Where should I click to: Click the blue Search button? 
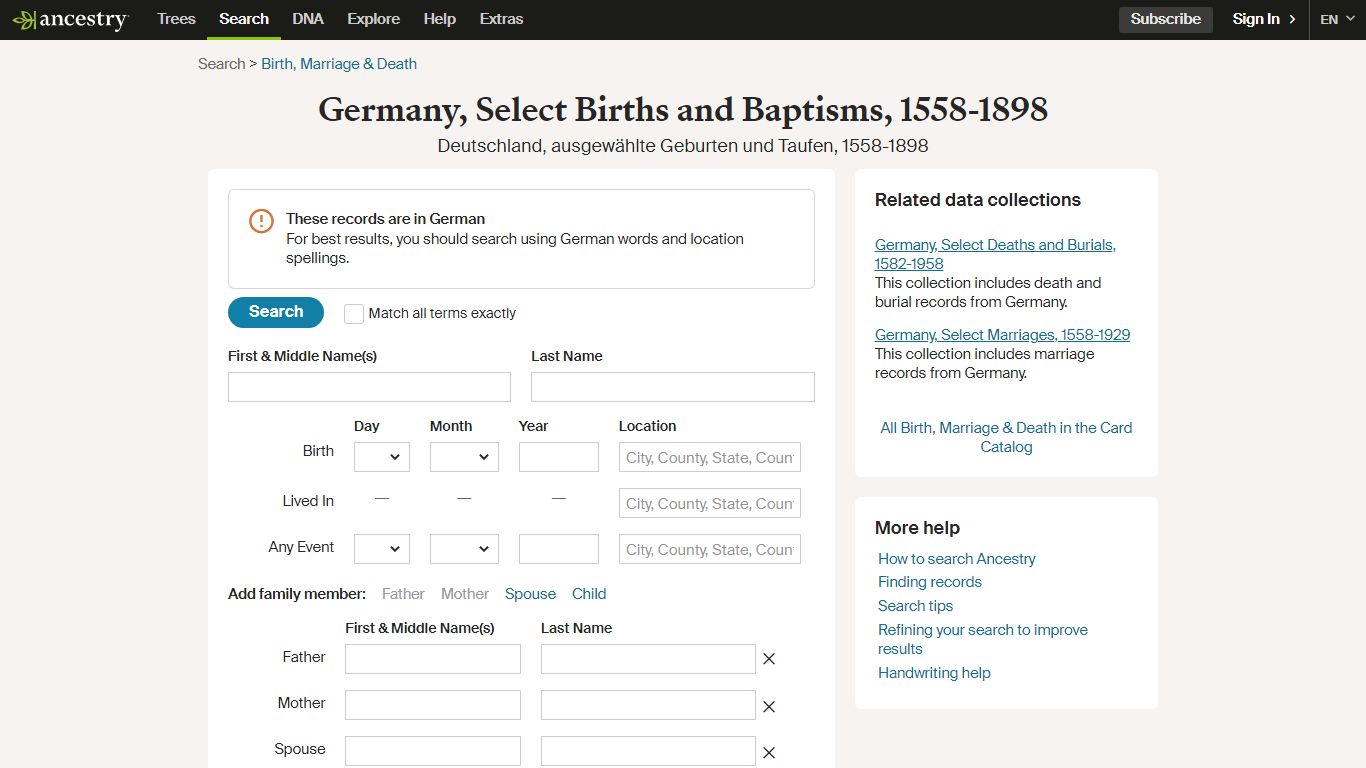[x=276, y=312]
